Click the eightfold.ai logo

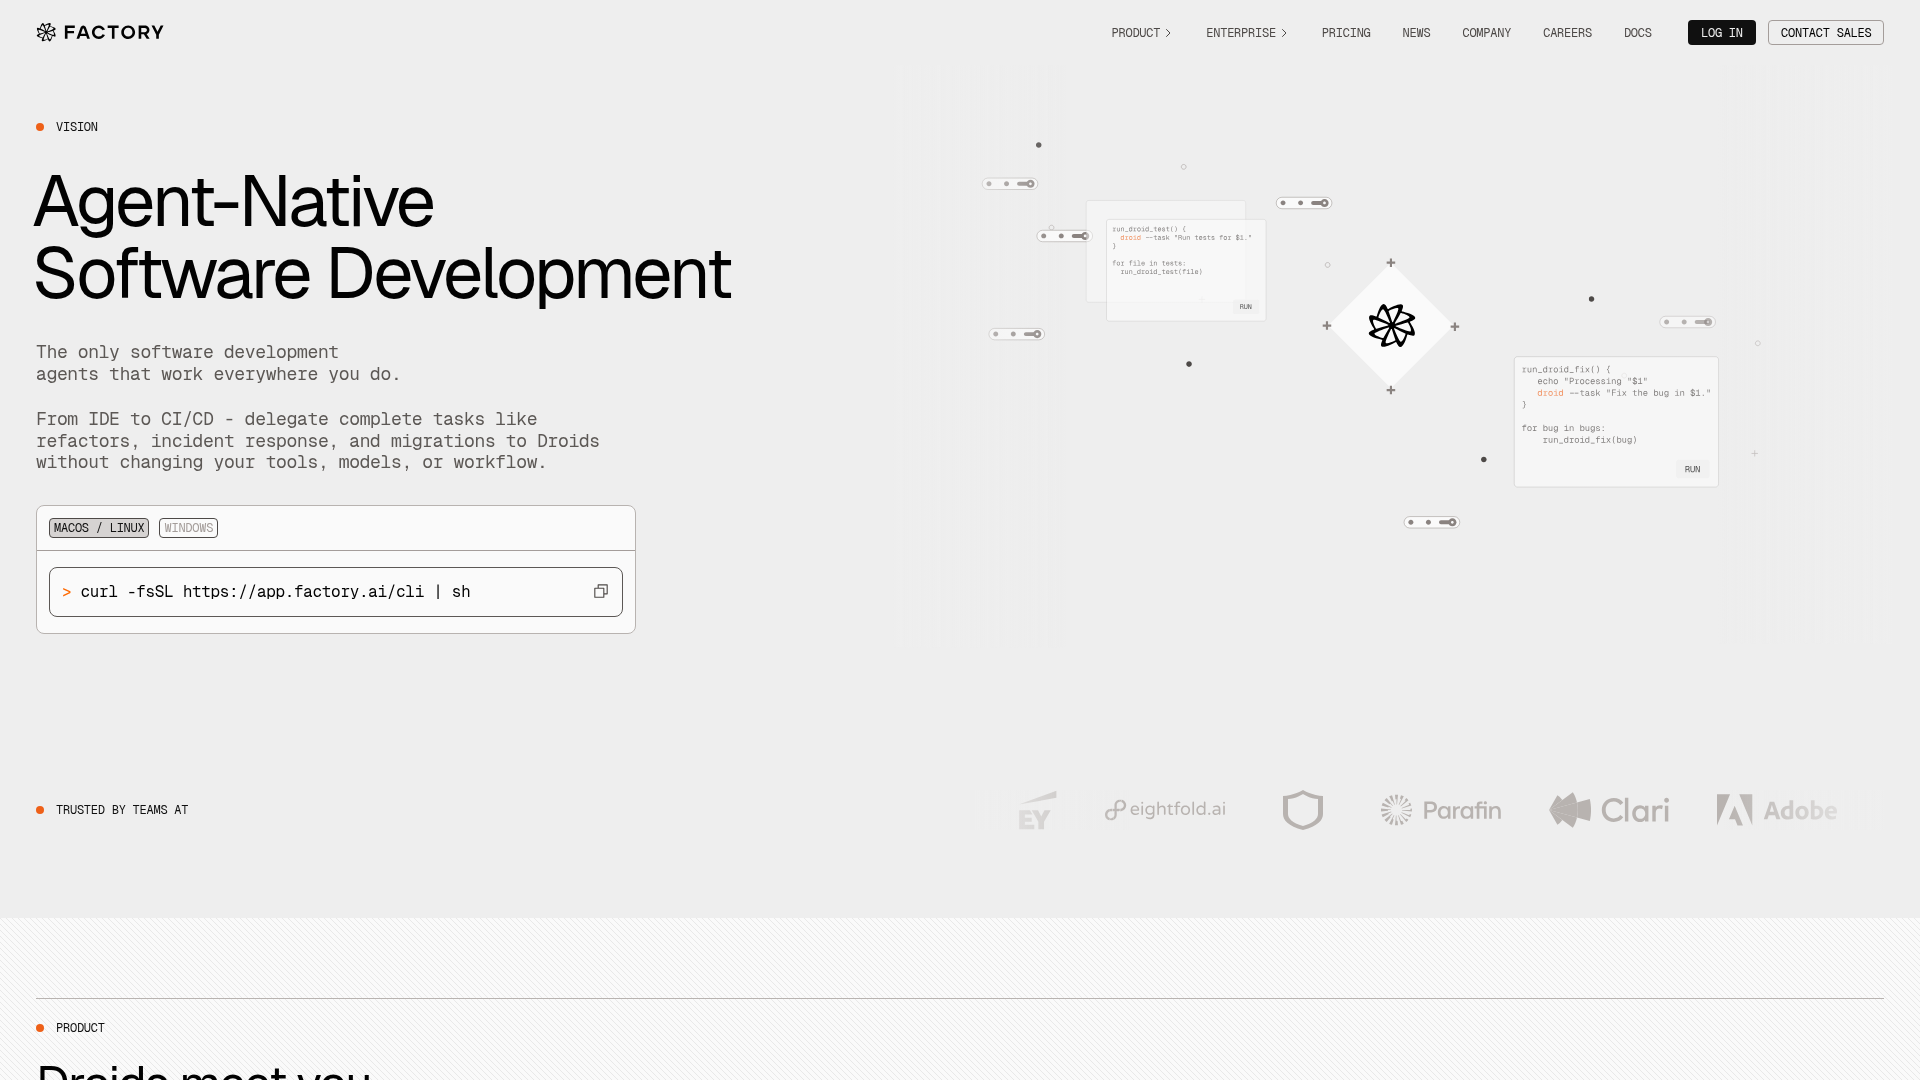tap(1165, 810)
